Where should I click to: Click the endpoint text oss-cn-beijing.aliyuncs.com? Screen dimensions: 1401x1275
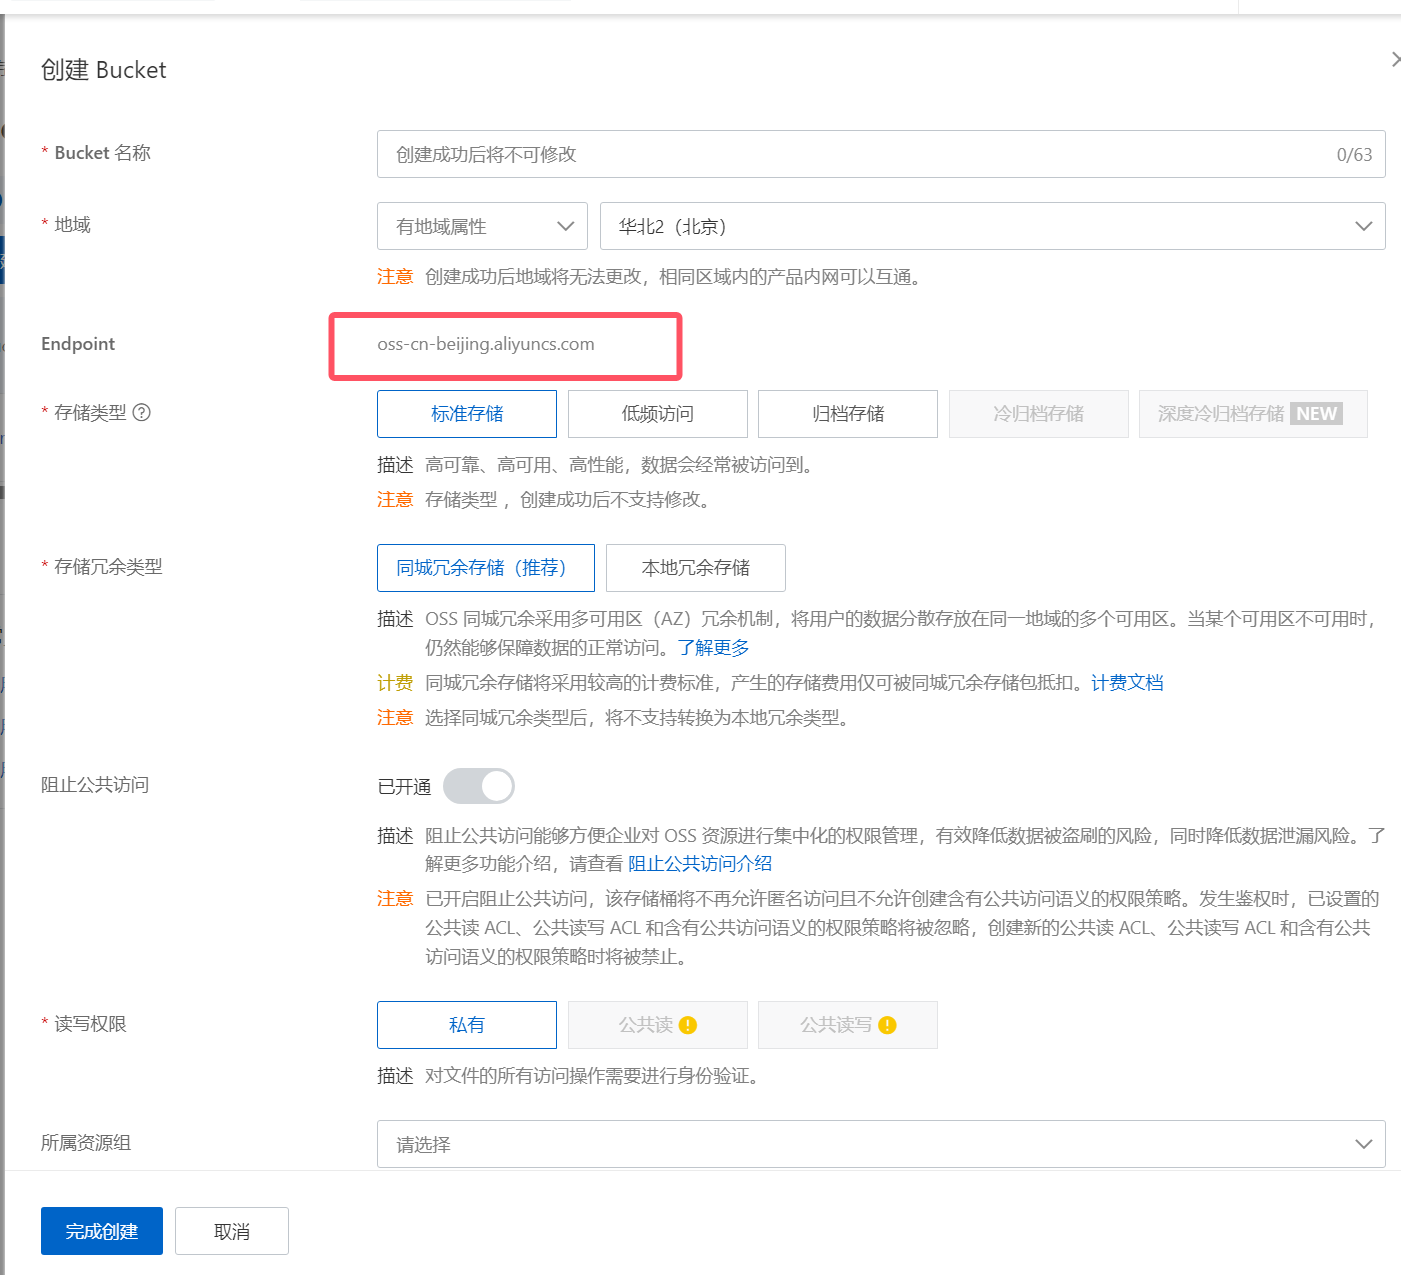coord(486,344)
